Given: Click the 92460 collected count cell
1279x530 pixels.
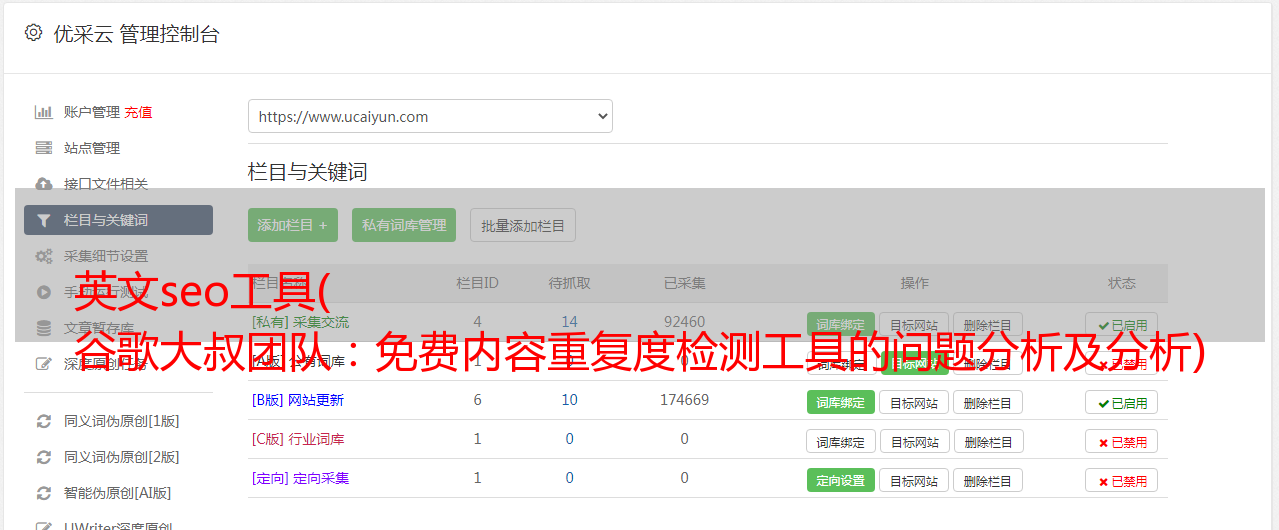Looking at the screenshot, I should click(684, 322).
